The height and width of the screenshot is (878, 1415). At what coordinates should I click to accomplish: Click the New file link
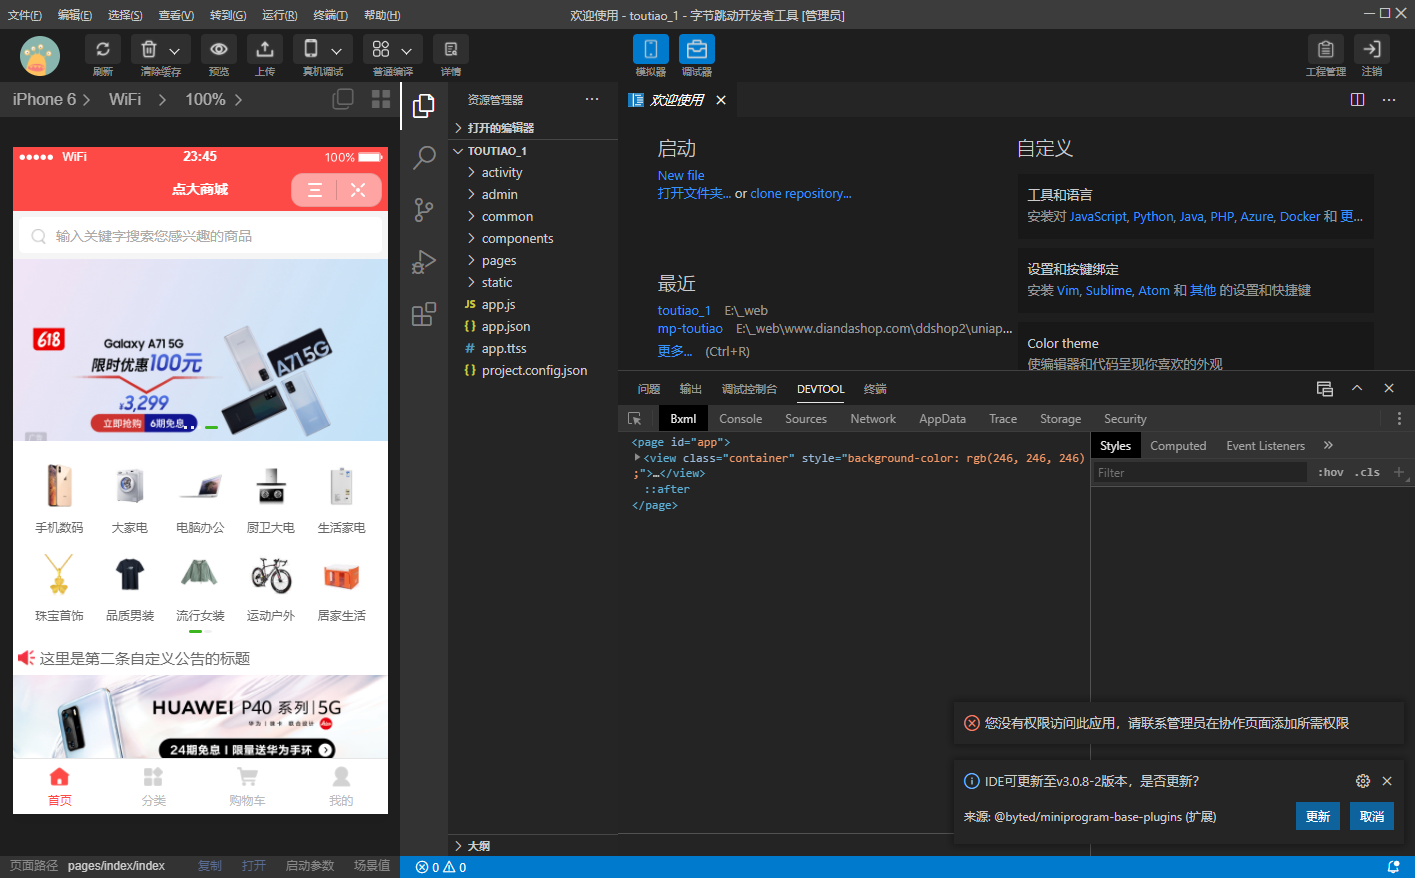pos(680,175)
